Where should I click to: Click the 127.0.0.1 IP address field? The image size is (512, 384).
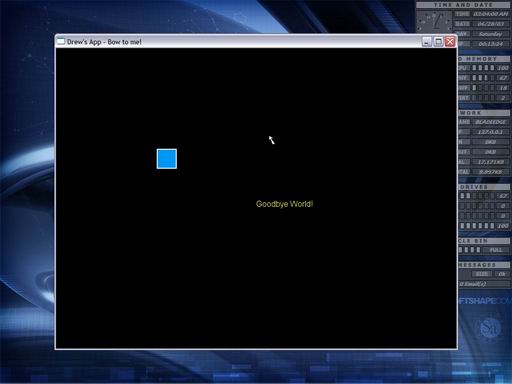click(x=490, y=132)
